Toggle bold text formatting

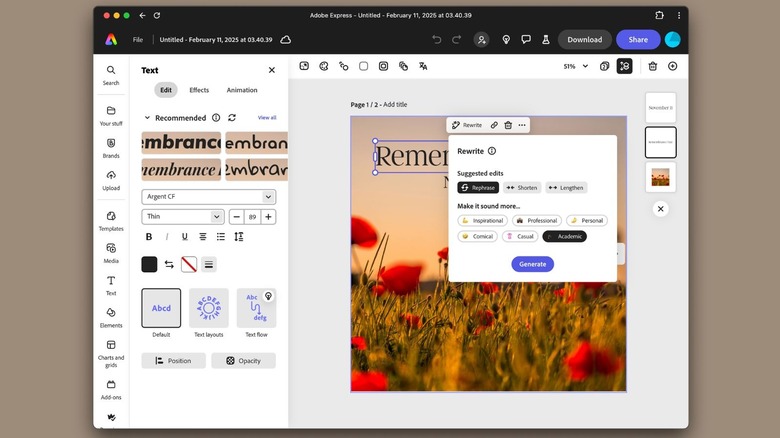click(149, 237)
